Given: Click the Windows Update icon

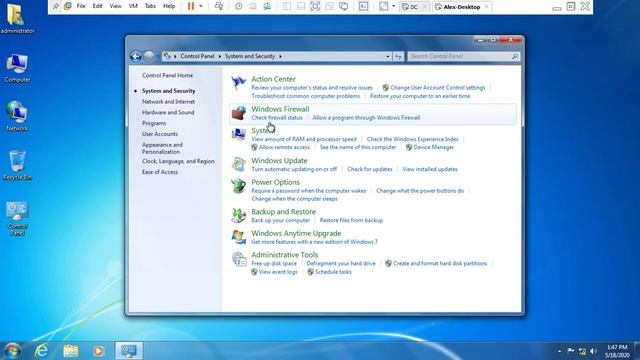Looking at the screenshot, I should (x=239, y=164).
